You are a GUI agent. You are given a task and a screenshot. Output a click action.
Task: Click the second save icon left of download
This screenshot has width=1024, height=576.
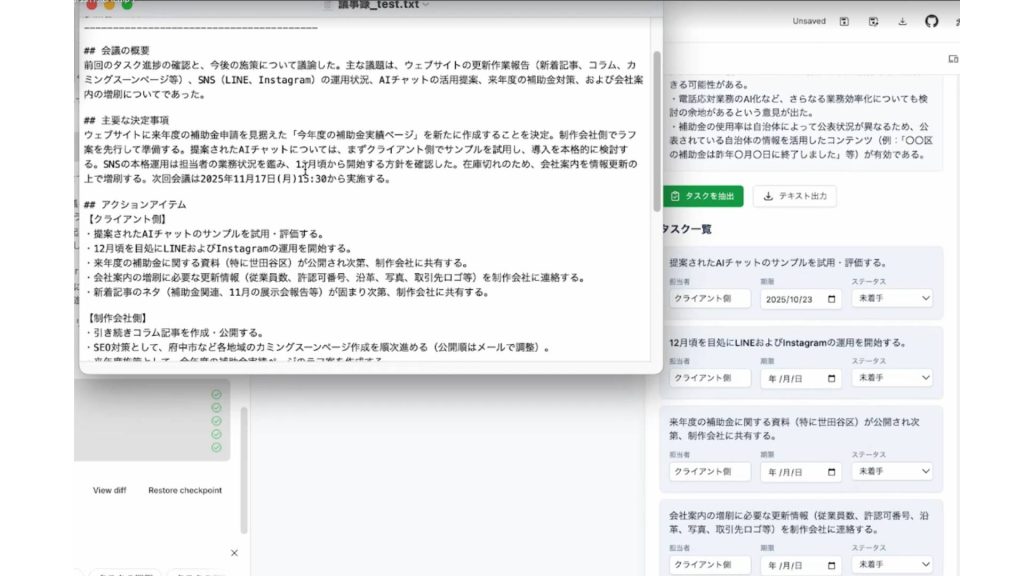coord(873,21)
